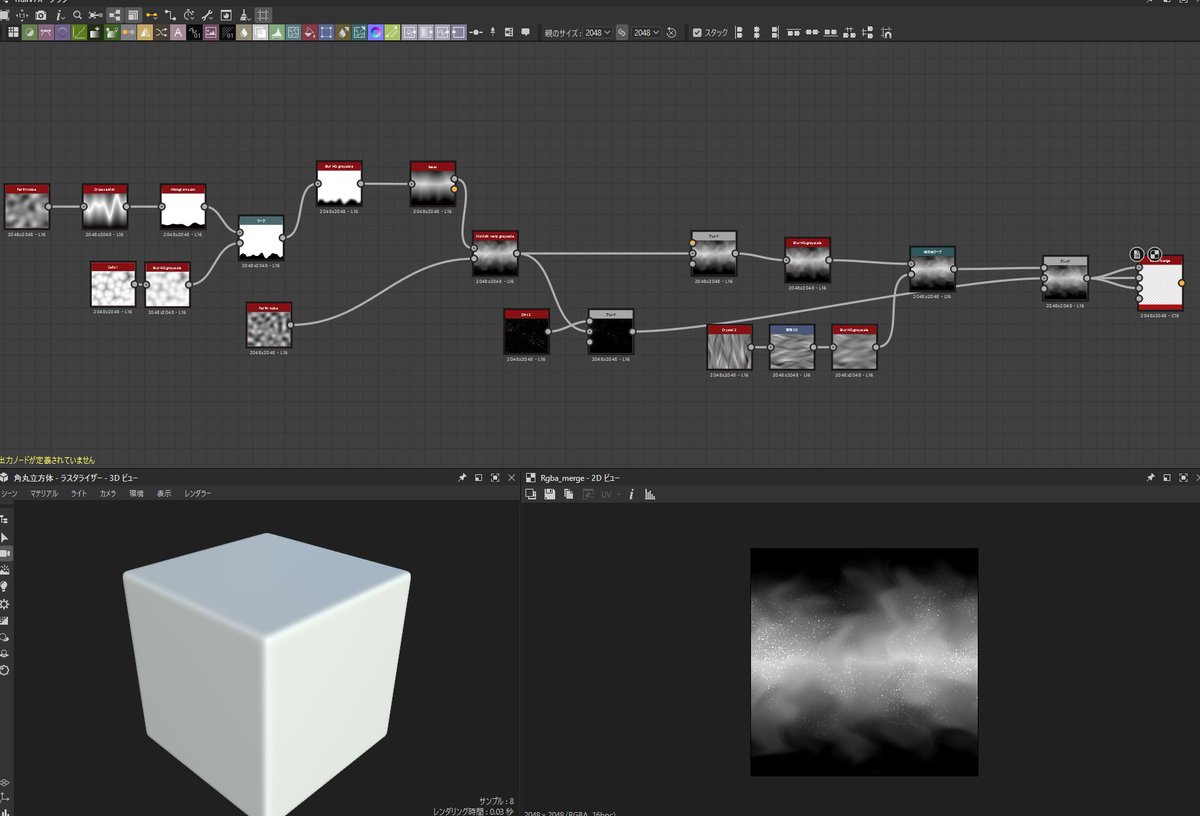Click the lightbulb icon in 3D sidebar
This screenshot has height=816, width=1200.
coord(5,587)
